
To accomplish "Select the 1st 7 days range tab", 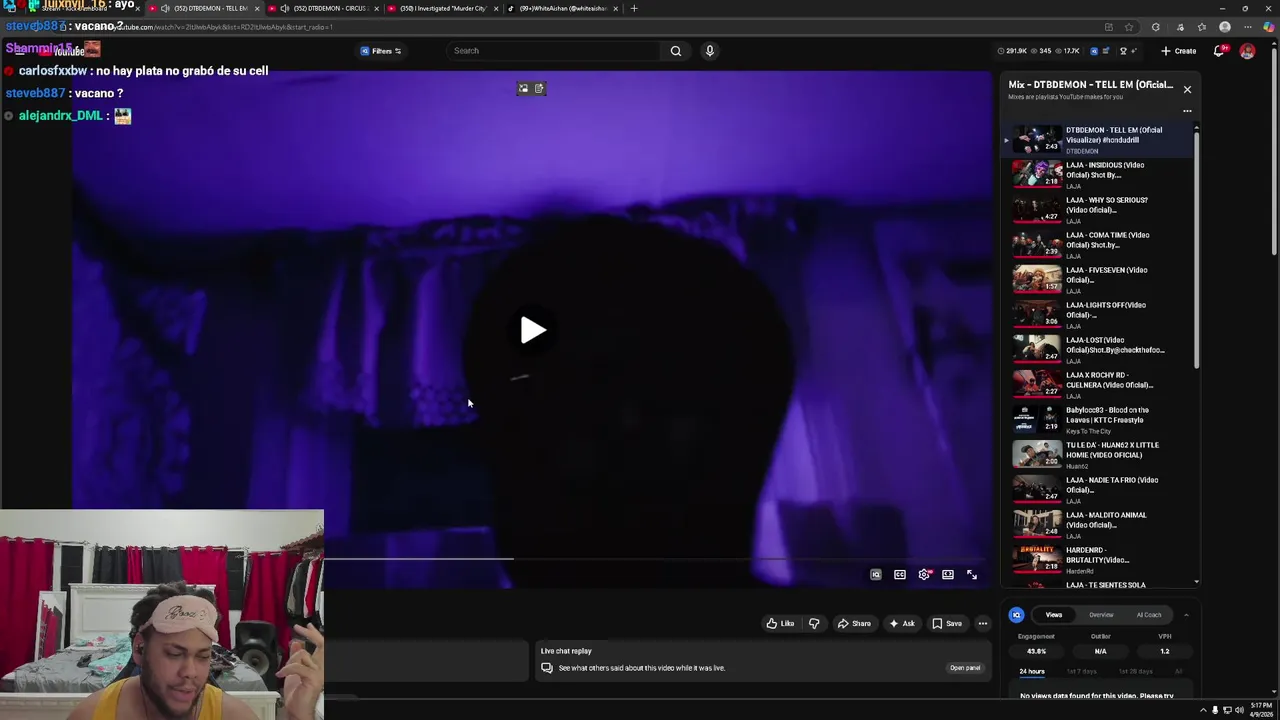I will tap(1082, 672).
